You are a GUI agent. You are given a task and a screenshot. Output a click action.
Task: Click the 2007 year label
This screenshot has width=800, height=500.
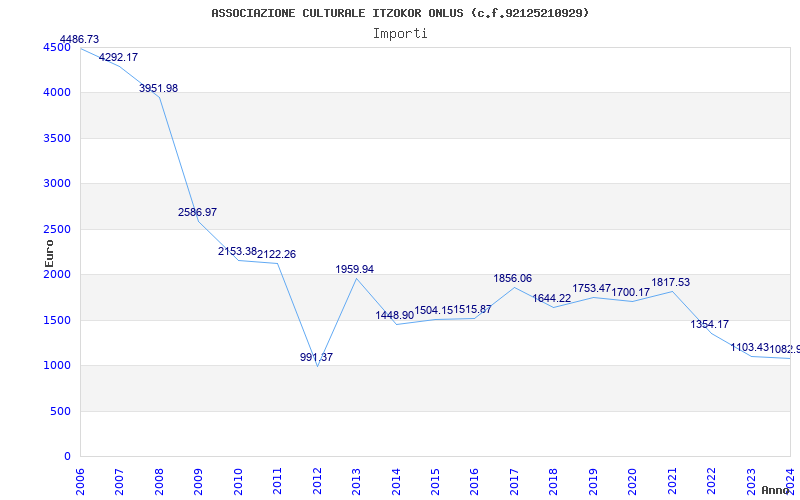(119, 481)
